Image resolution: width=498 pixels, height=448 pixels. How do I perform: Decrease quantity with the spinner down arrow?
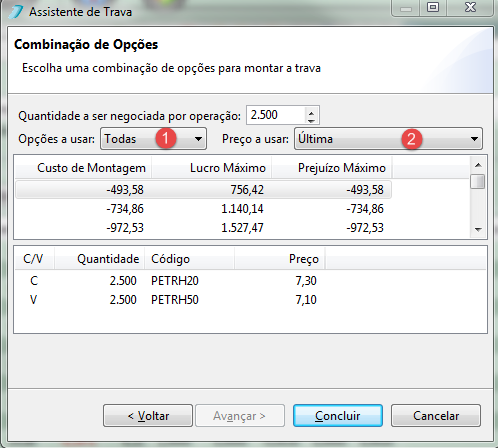311,120
